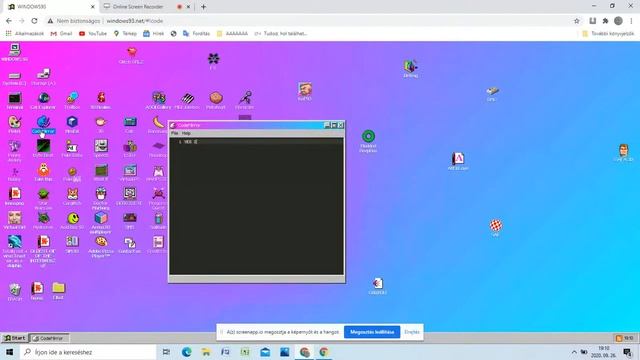Open the Gmail bookmark
This screenshot has width=640, height=360.
[x=61, y=33]
